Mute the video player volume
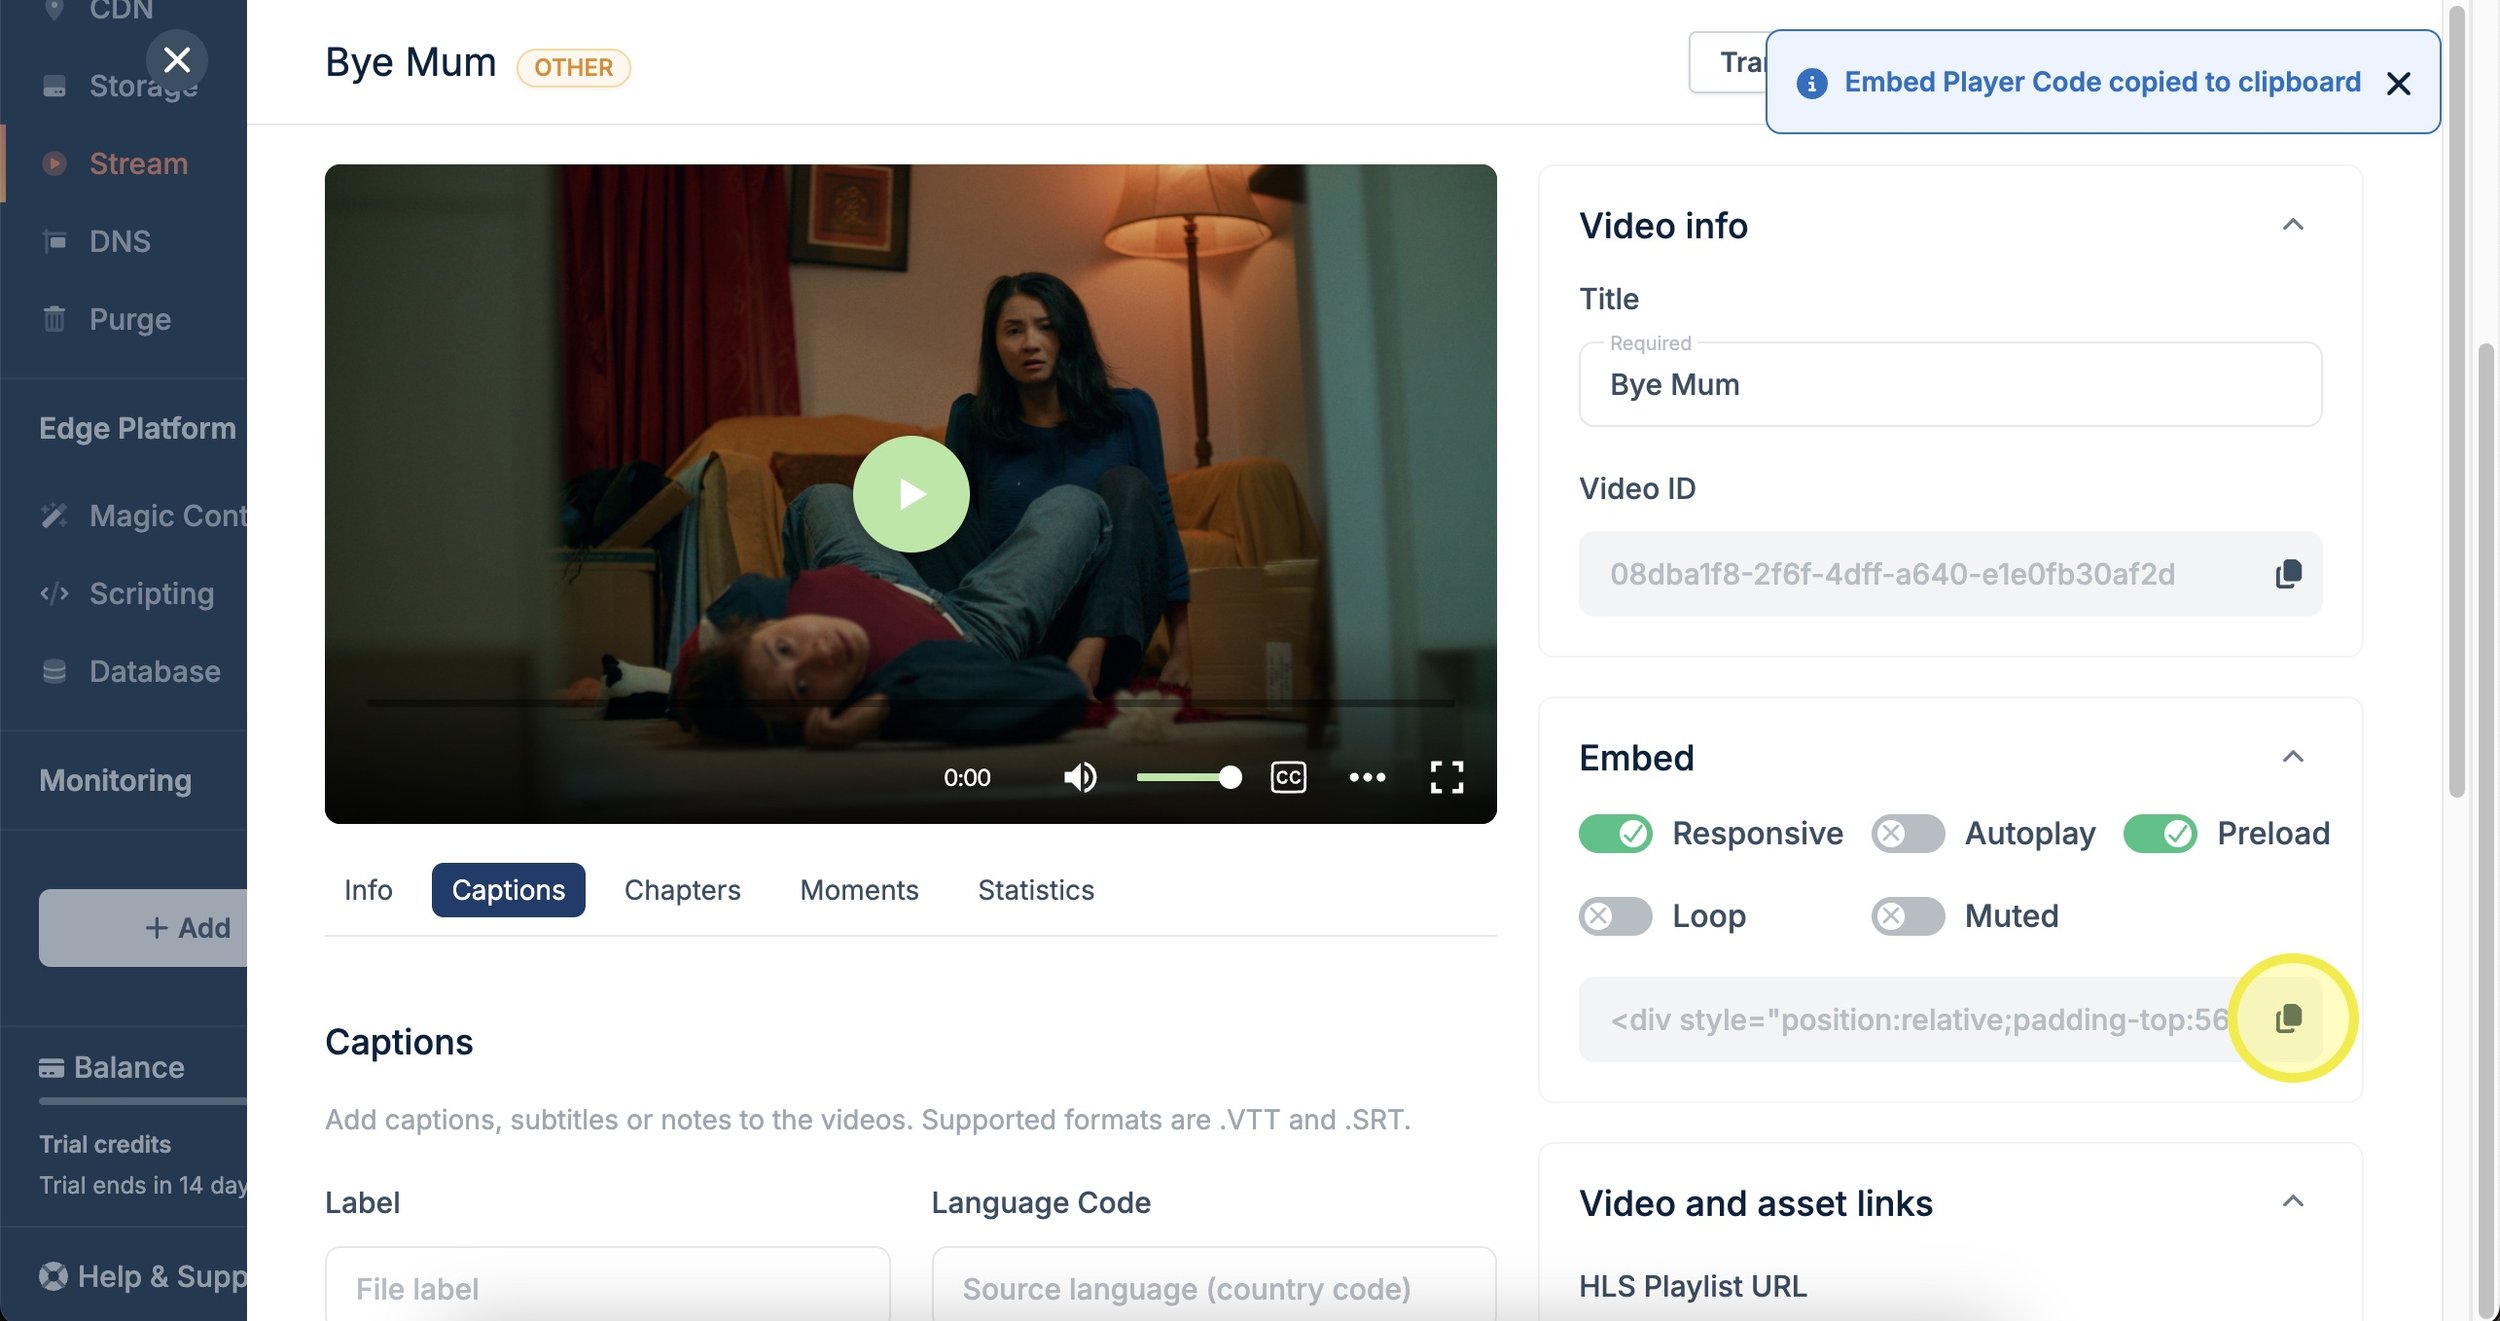The height and width of the screenshot is (1321, 2500). point(1079,777)
